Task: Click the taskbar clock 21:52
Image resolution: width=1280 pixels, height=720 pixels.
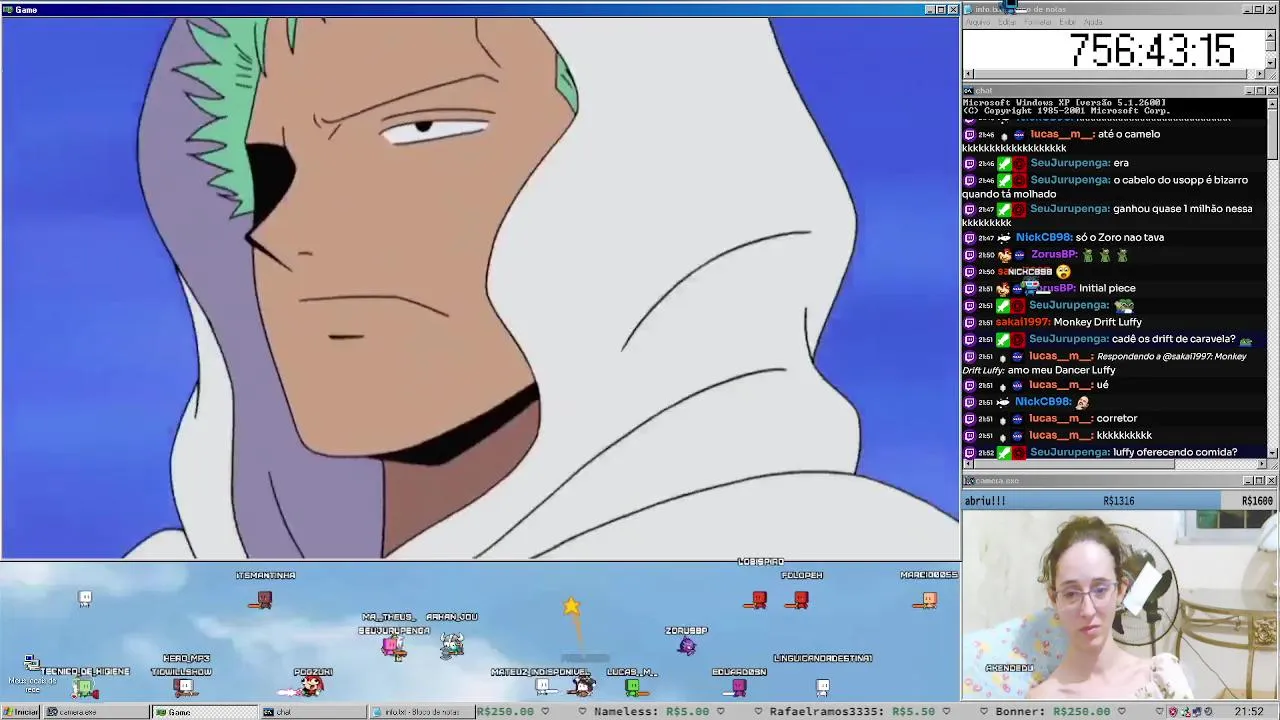Action: (x=1248, y=712)
